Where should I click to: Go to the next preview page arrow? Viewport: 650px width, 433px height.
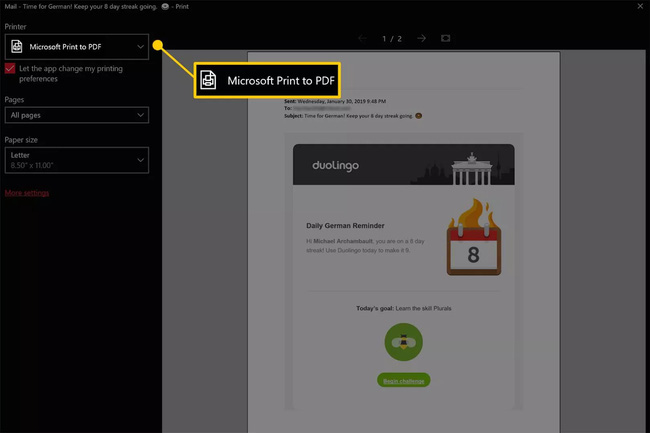[422, 39]
